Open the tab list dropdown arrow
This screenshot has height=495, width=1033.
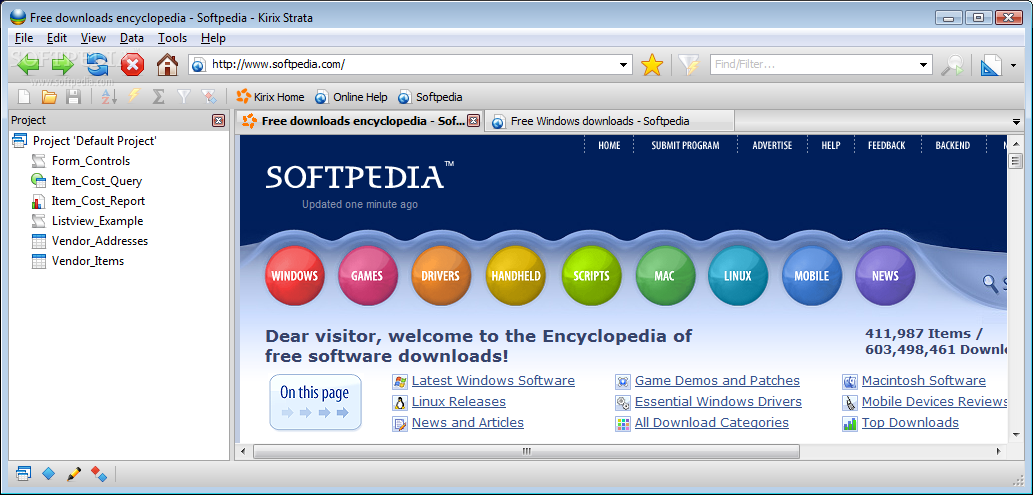pyautogui.click(x=1017, y=122)
